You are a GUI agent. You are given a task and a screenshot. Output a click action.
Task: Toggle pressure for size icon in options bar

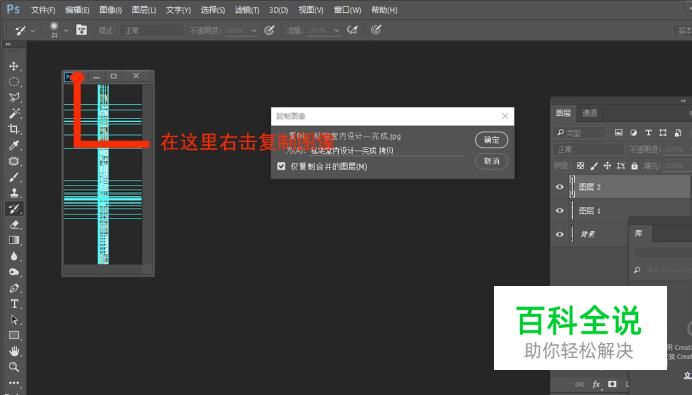coord(376,30)
